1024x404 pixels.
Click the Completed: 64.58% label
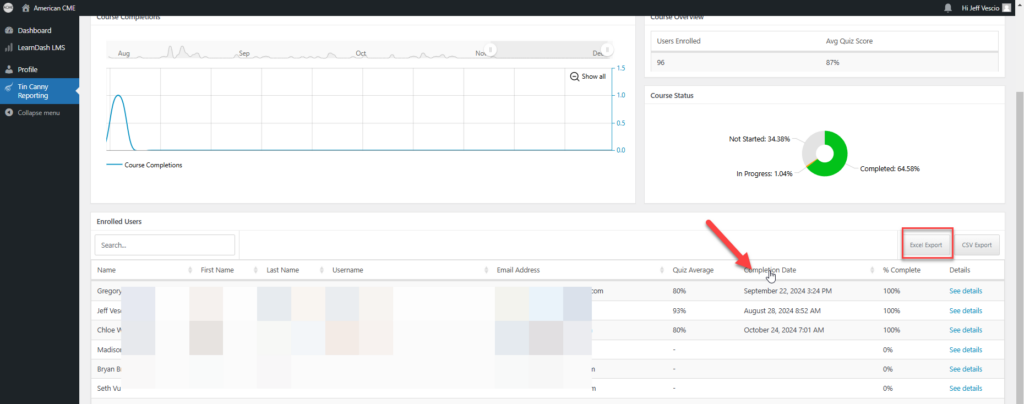click(x=890, y=168)
